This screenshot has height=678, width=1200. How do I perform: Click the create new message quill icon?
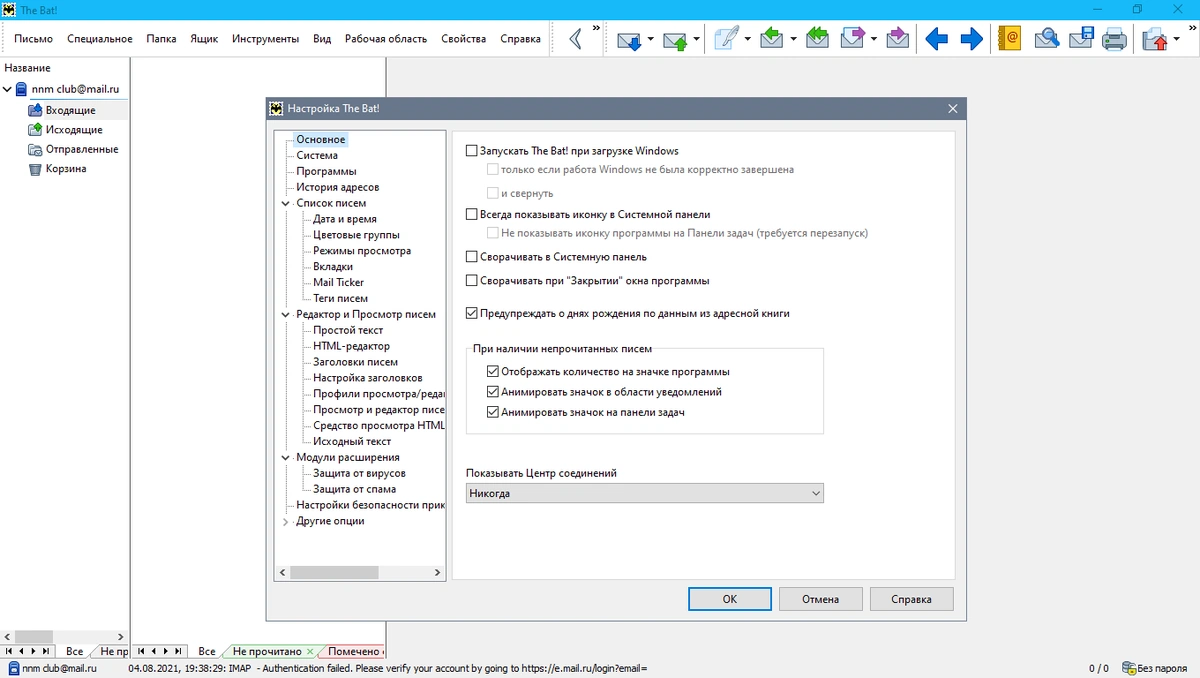click(726, 40)
